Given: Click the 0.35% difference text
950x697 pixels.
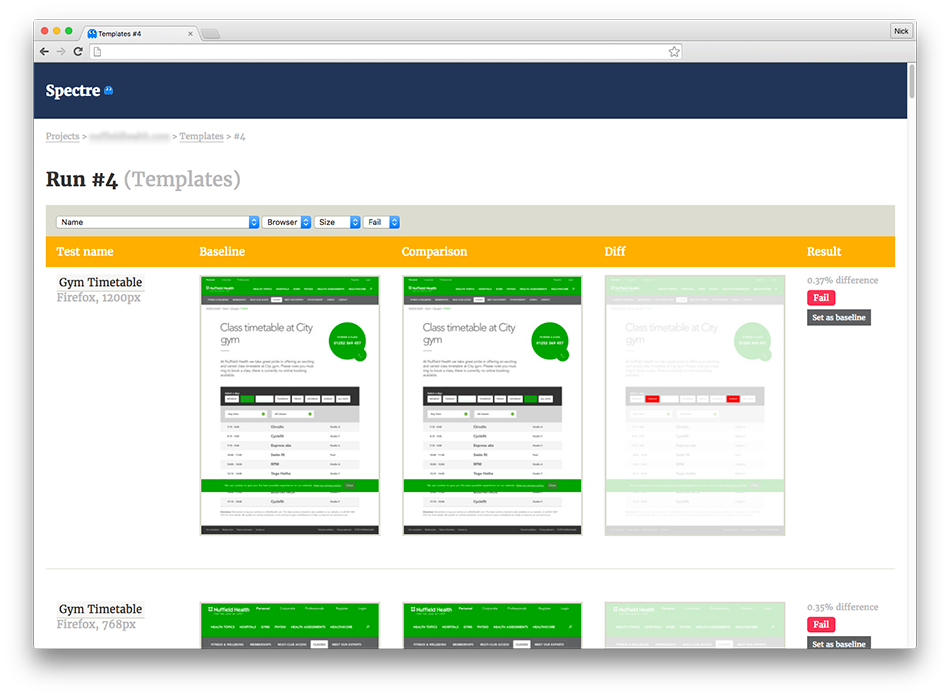Looking at the screenshot, I should 842,607.
